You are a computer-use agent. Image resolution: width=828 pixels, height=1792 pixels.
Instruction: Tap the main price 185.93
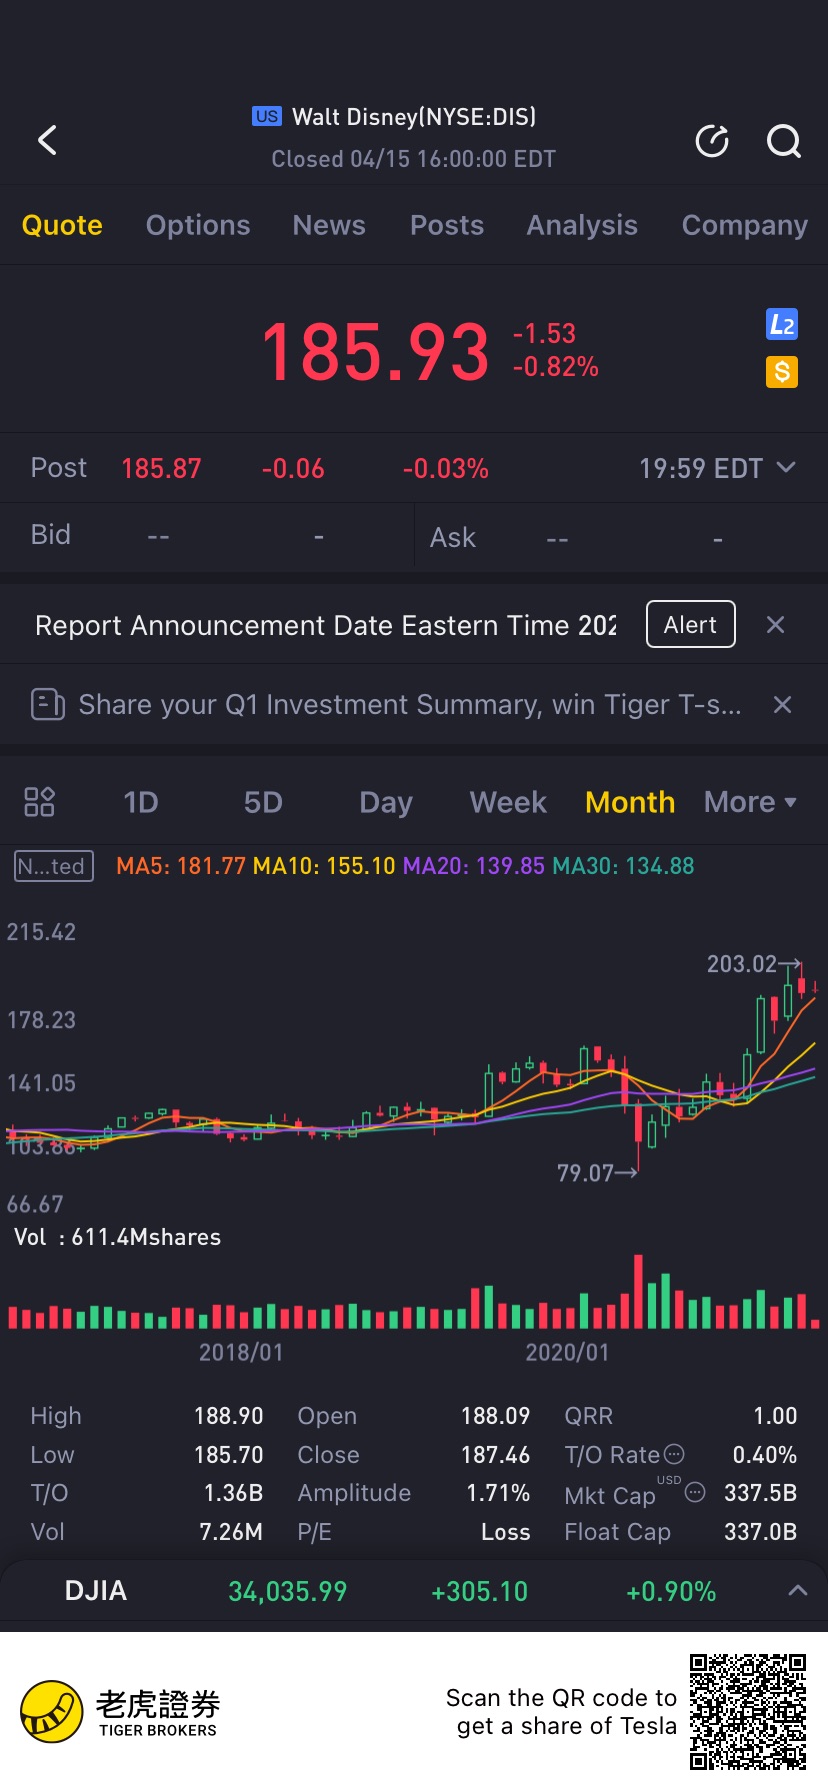click(x=375, y=352)
